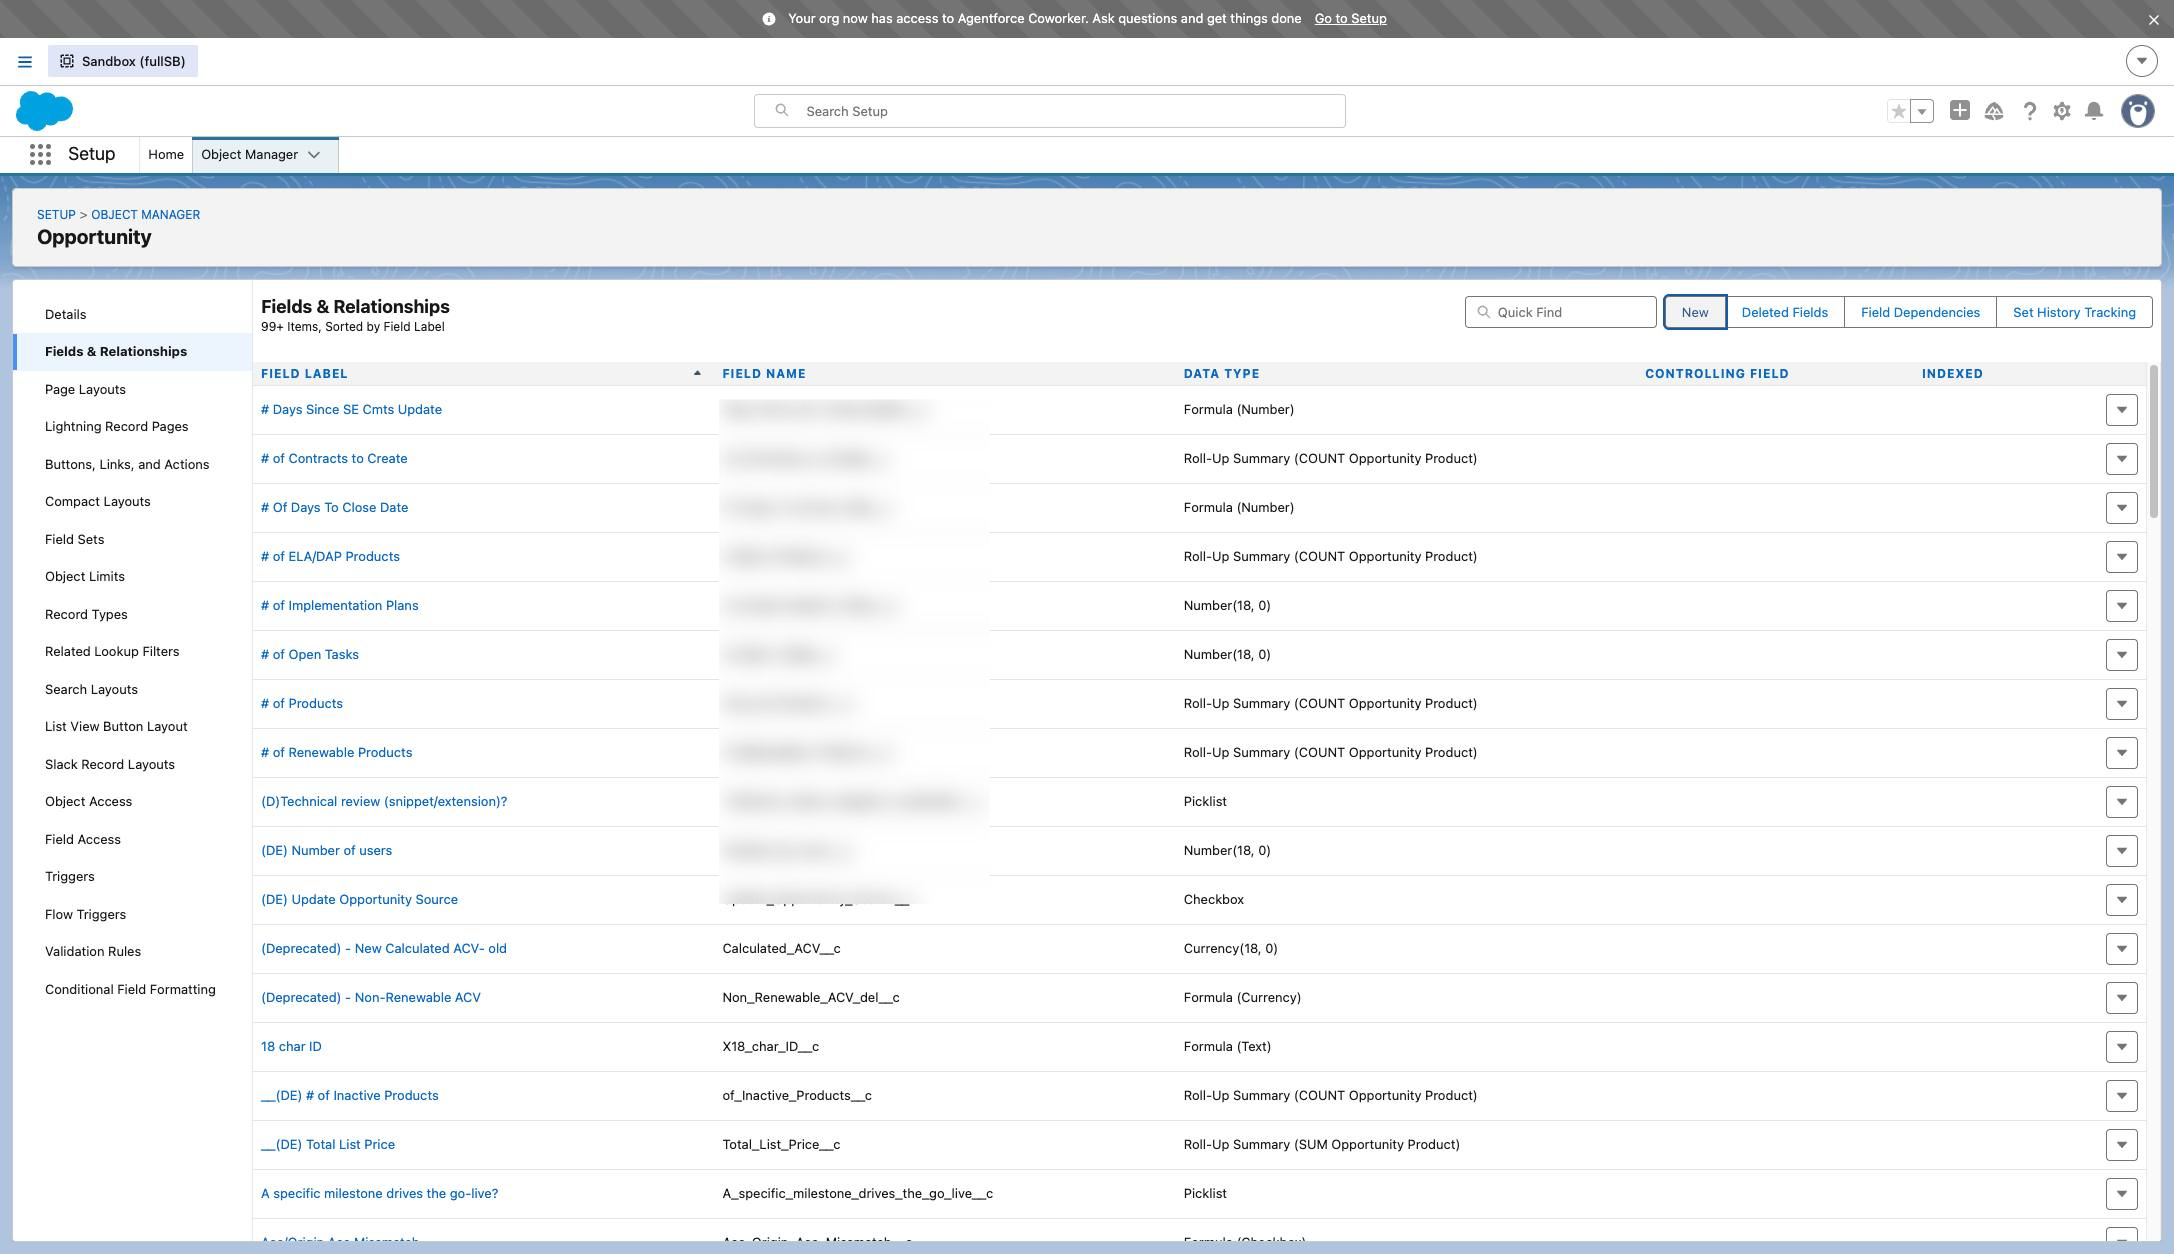This screenshot has height=1254, width=2174.
Task: Open Details in the sidebar
Action: [66, 314]
